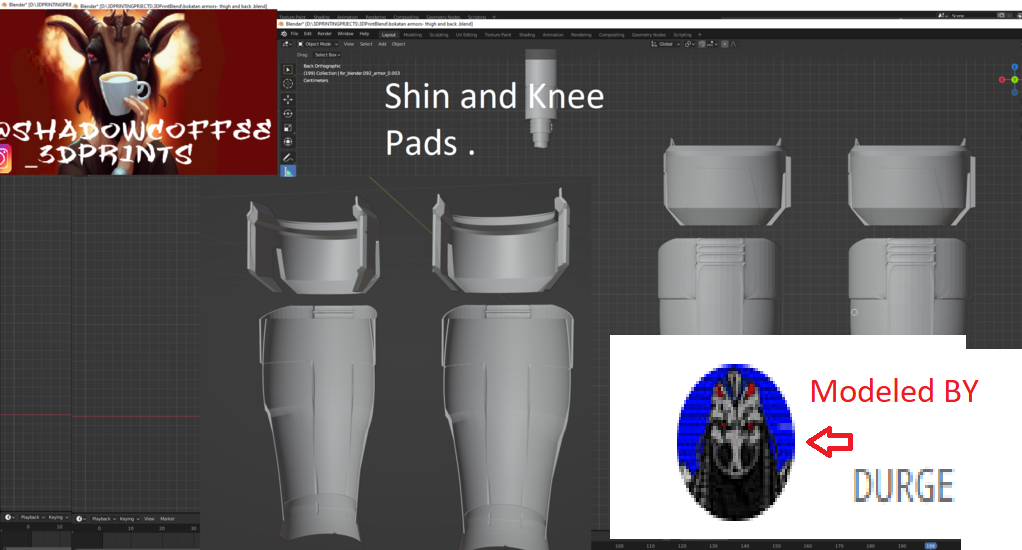1022x550 pixels.
Task: Click the DURGE avatar thumbnail
Action: 736,442
